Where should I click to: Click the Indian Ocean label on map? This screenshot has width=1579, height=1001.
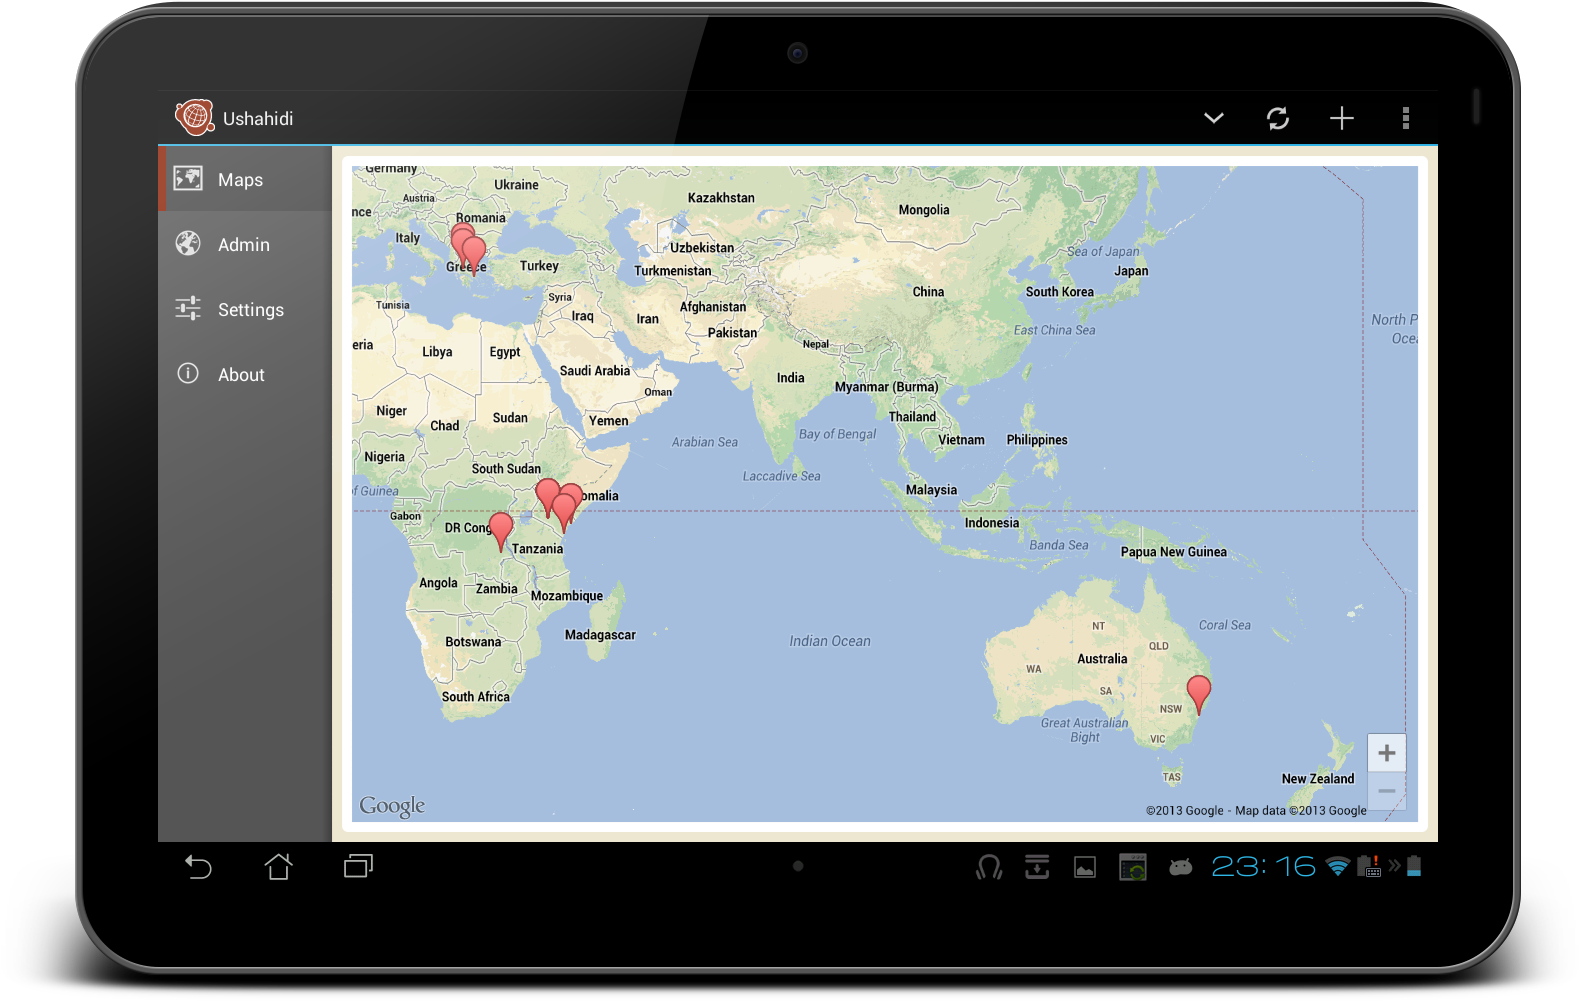(830, 641)
